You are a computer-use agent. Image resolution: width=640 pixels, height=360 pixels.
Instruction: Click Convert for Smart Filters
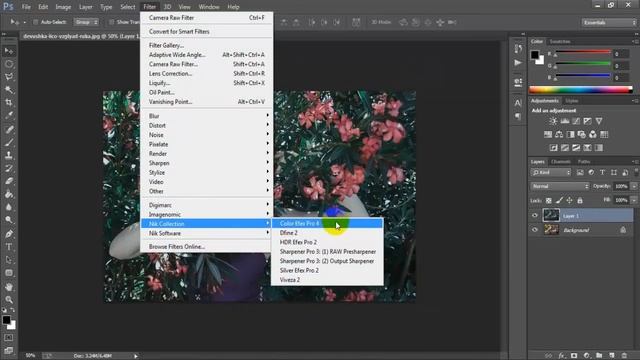pos(207,31)
